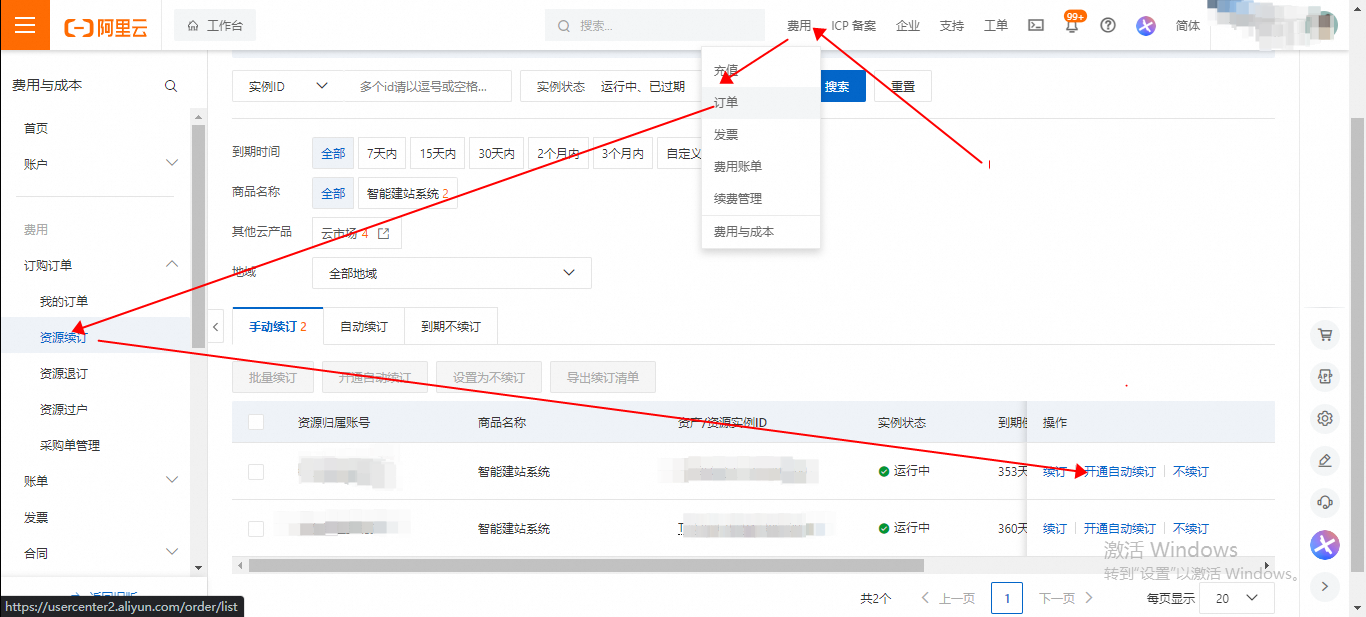The width and height of the screenshot is (1366, 617).
Task: Open the Cloud Shell terminal icon
Action: [x=1036, y=26]
